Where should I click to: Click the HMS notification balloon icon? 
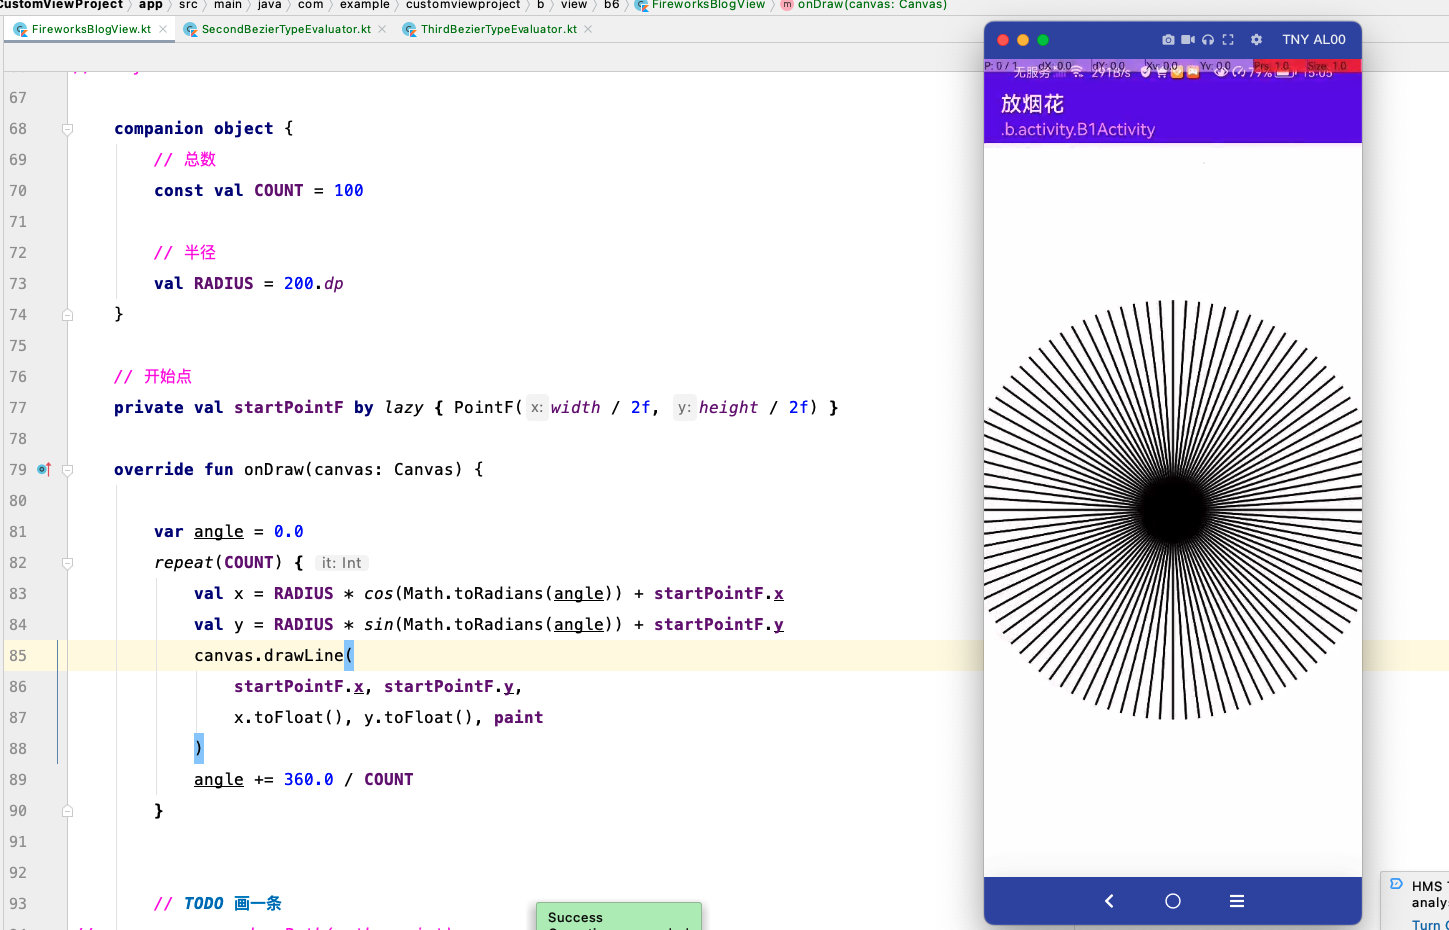1396,883
